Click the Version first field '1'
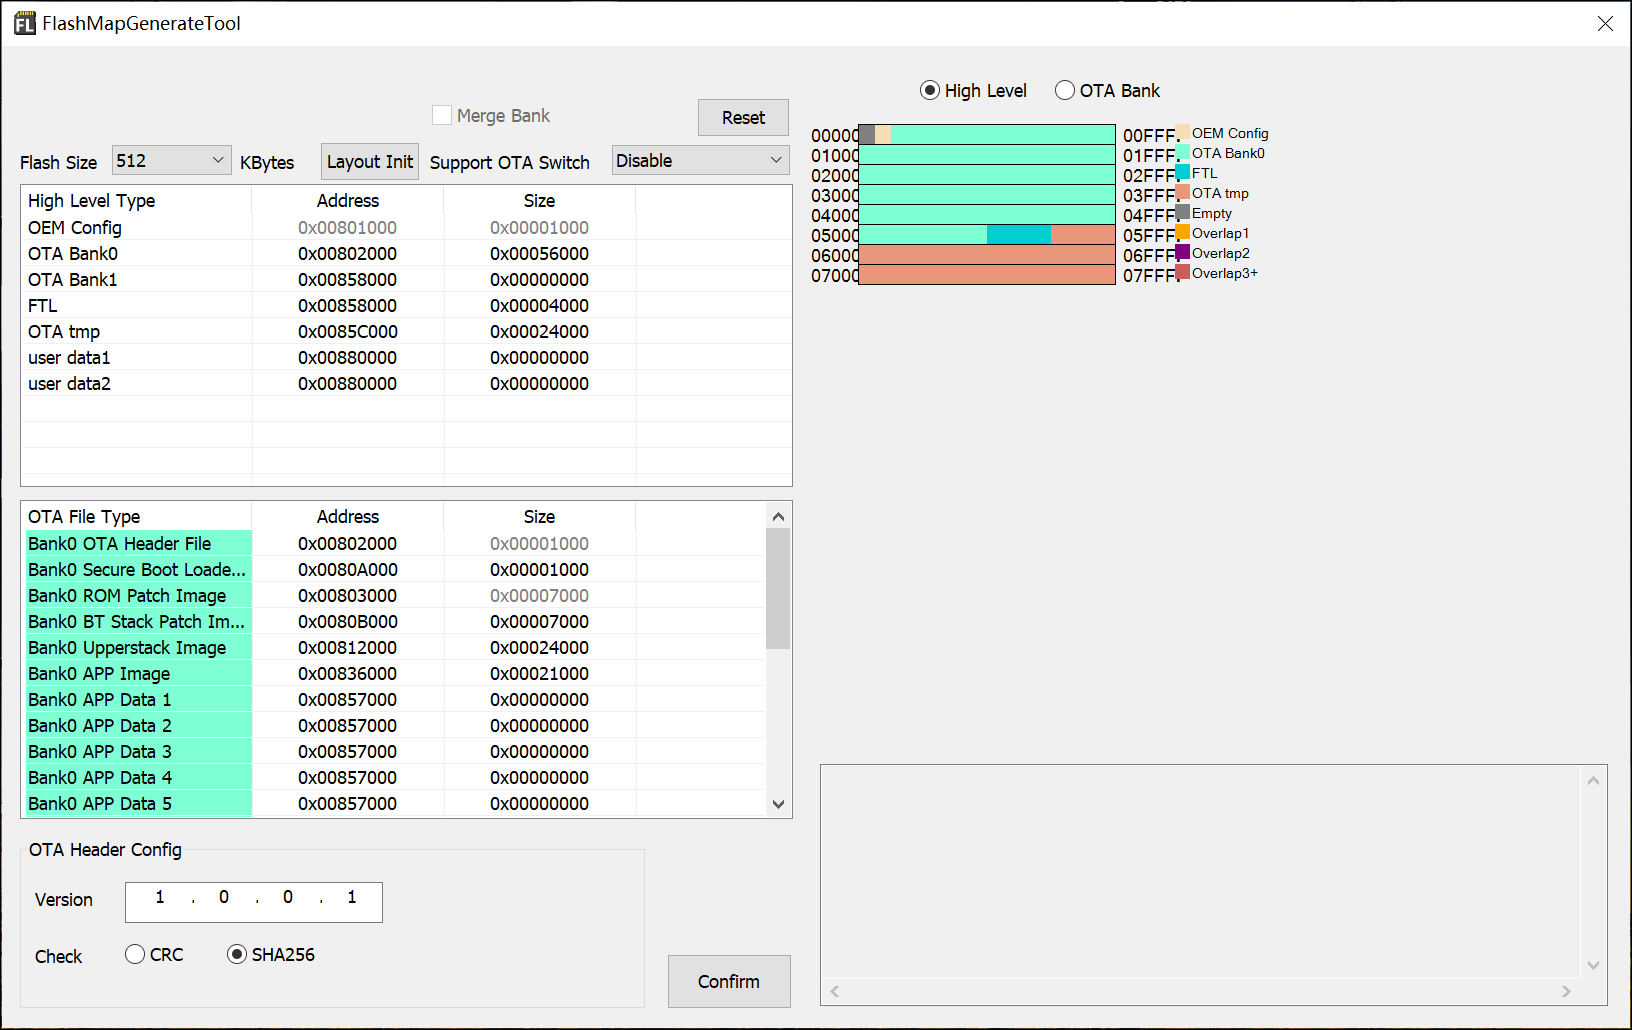The width and height of the screenshot is (1632, 1030). tap(160, 898)
